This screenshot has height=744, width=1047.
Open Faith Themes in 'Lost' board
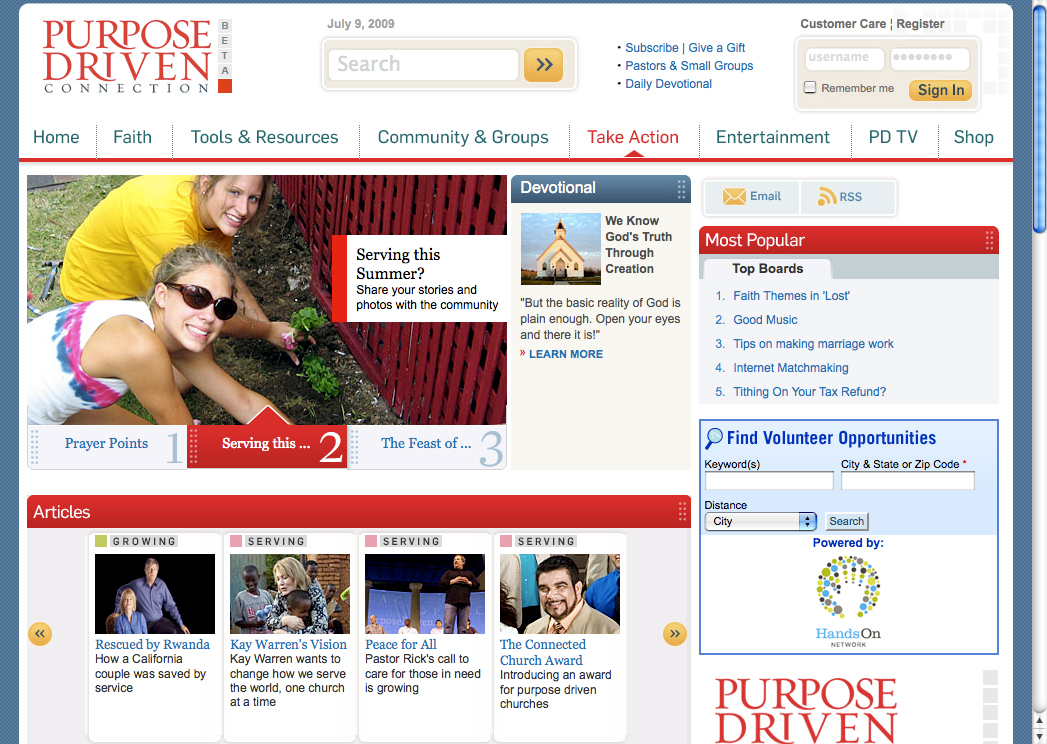pyautogui.click(x=791, y=296)
